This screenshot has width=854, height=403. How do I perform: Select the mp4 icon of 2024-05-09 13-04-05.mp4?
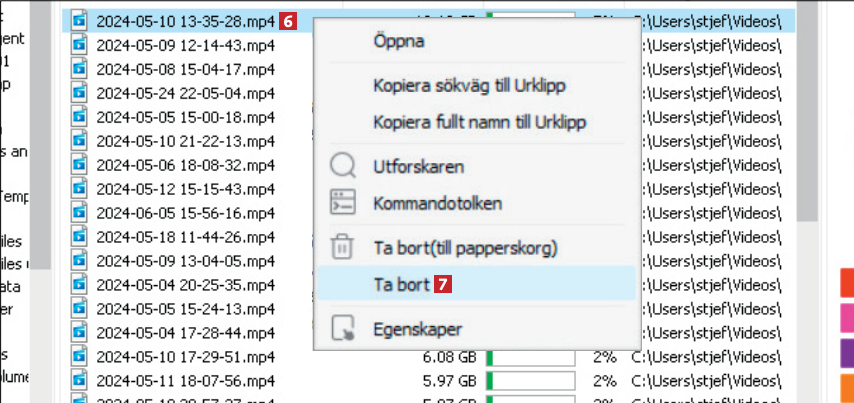tap(80, 260)
